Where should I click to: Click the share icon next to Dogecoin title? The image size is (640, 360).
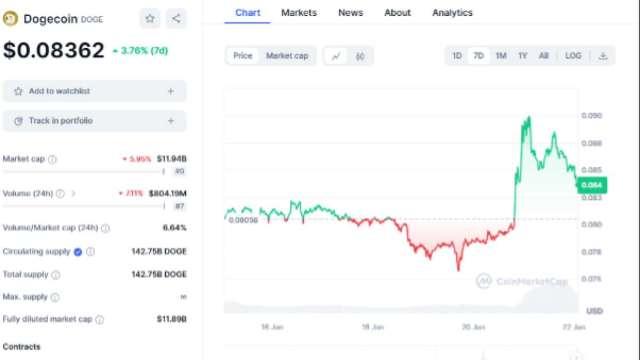pos(176,18)
